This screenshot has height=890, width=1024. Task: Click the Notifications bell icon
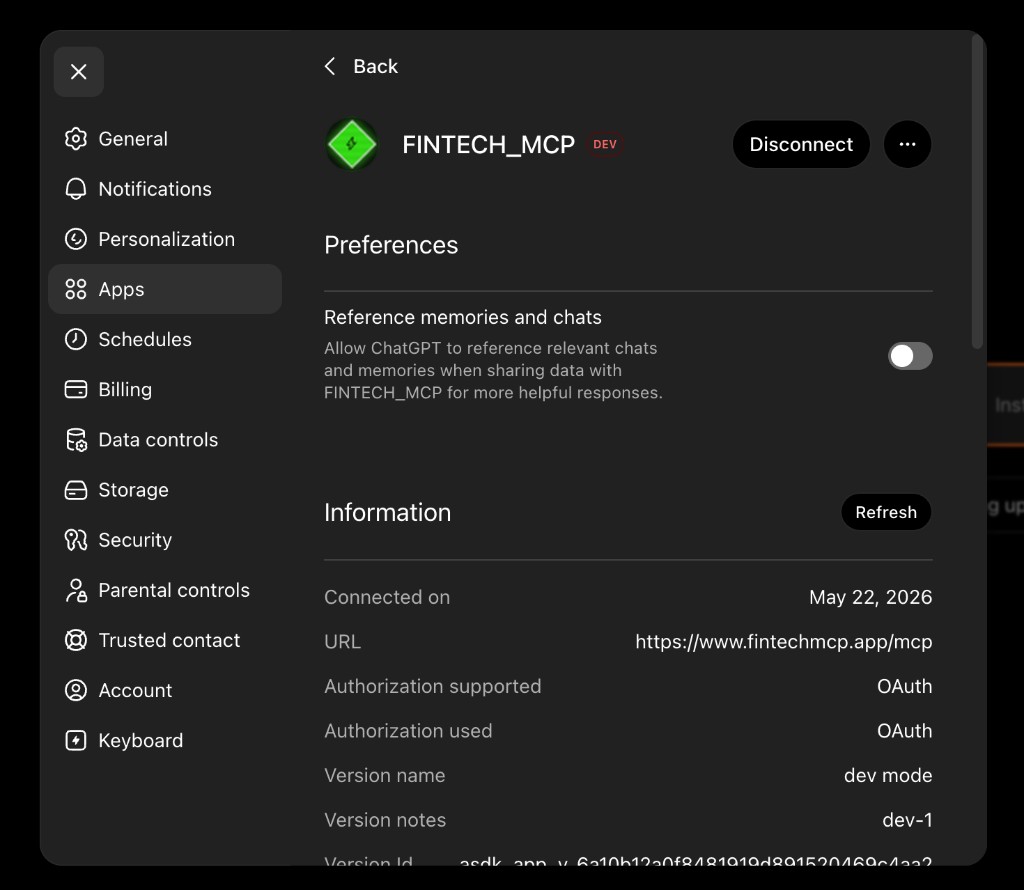click(76, 189)
